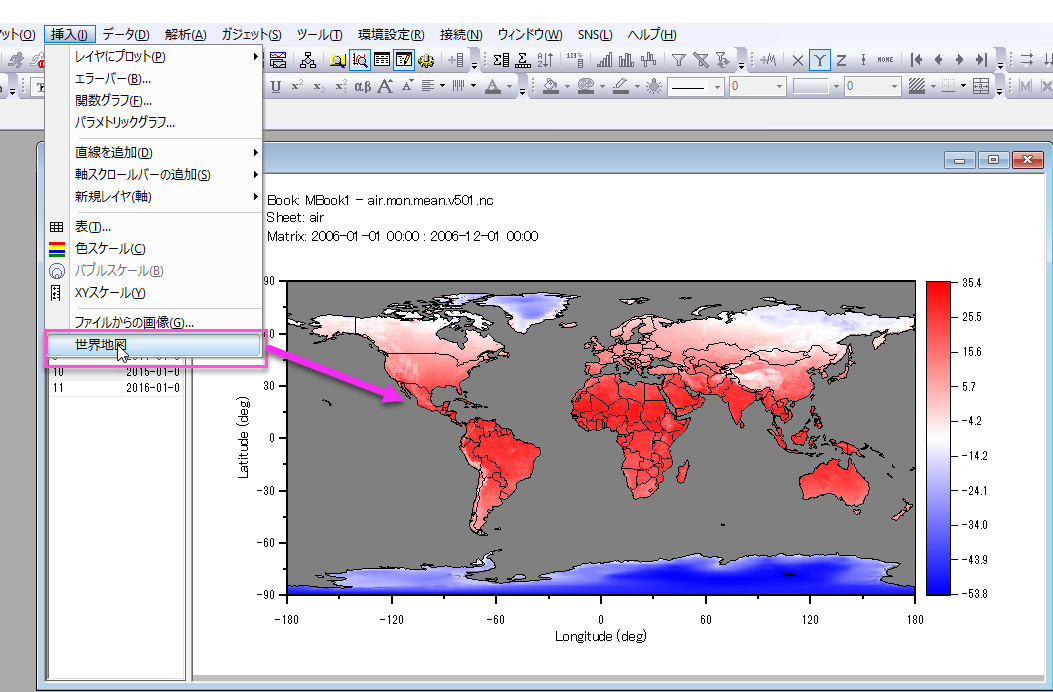Click the superscript x² icon
This screenshot has width=1053, height=692.
297,86
